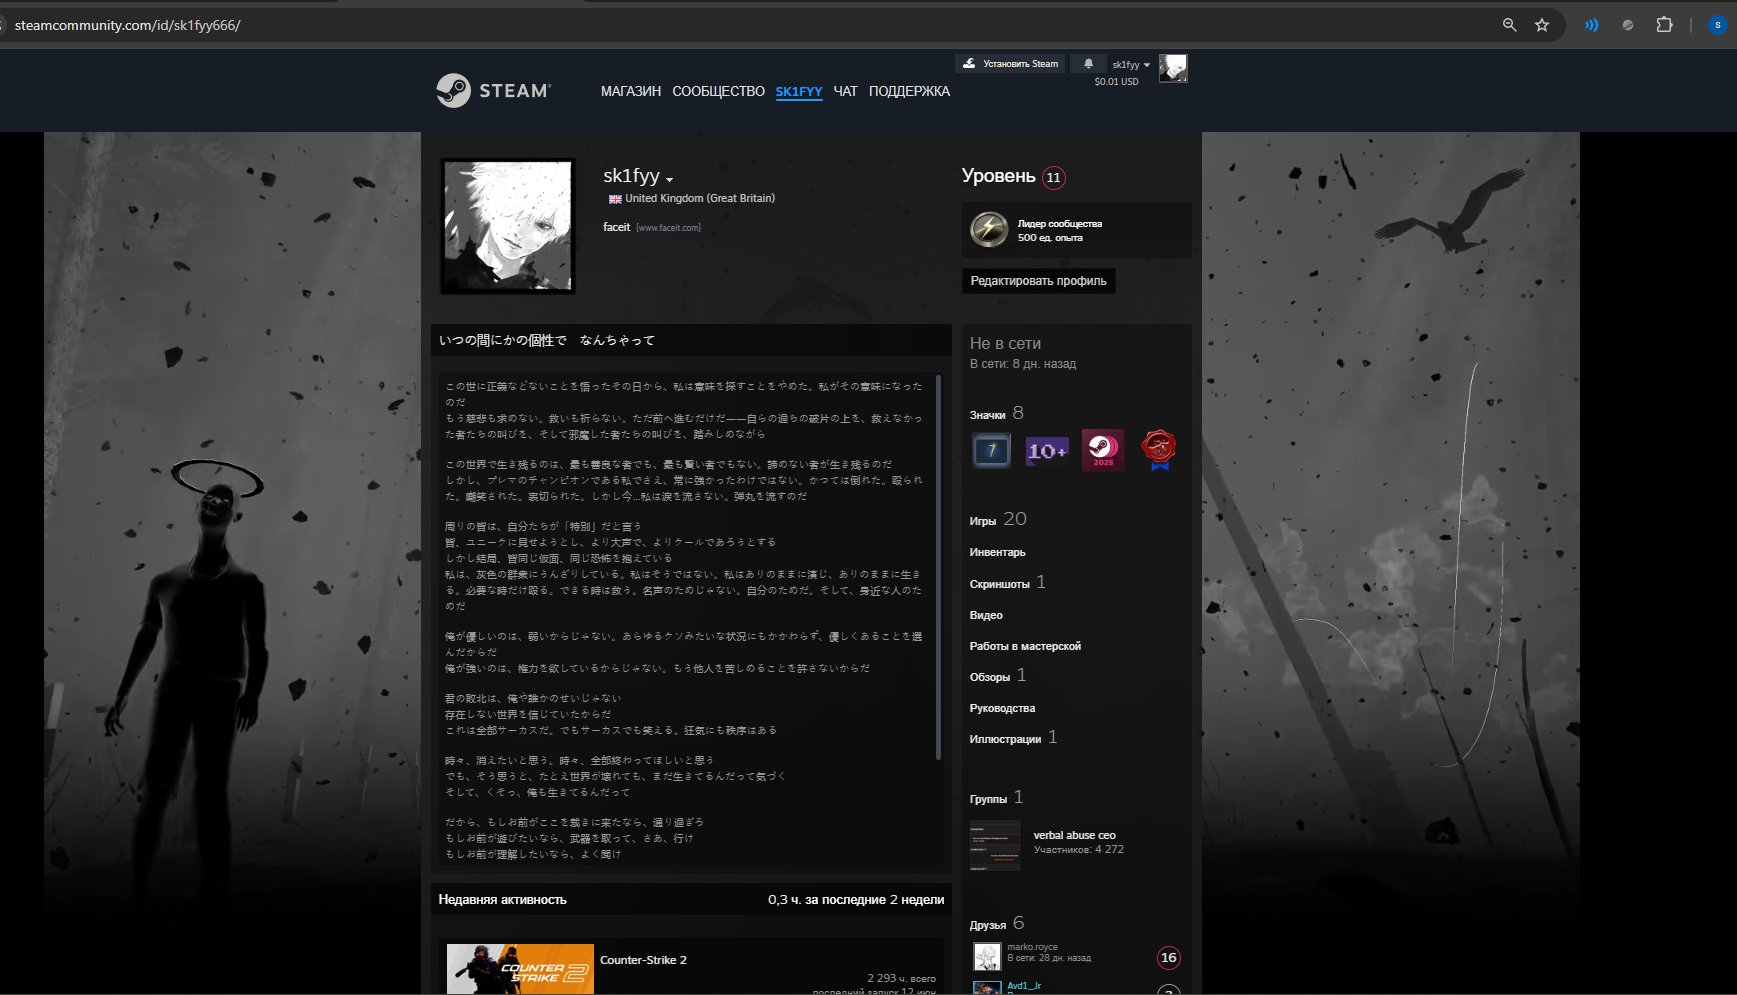This screenshot has height=995, width=1737.
Task: Open the Counter-Strike 2 game title link
Action: pos(643,960)
